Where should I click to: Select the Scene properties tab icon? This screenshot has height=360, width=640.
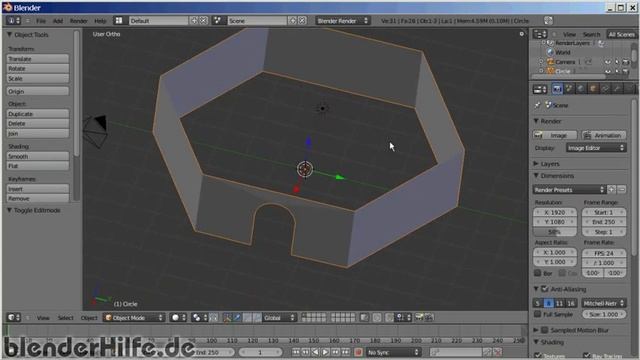point(569,89)
